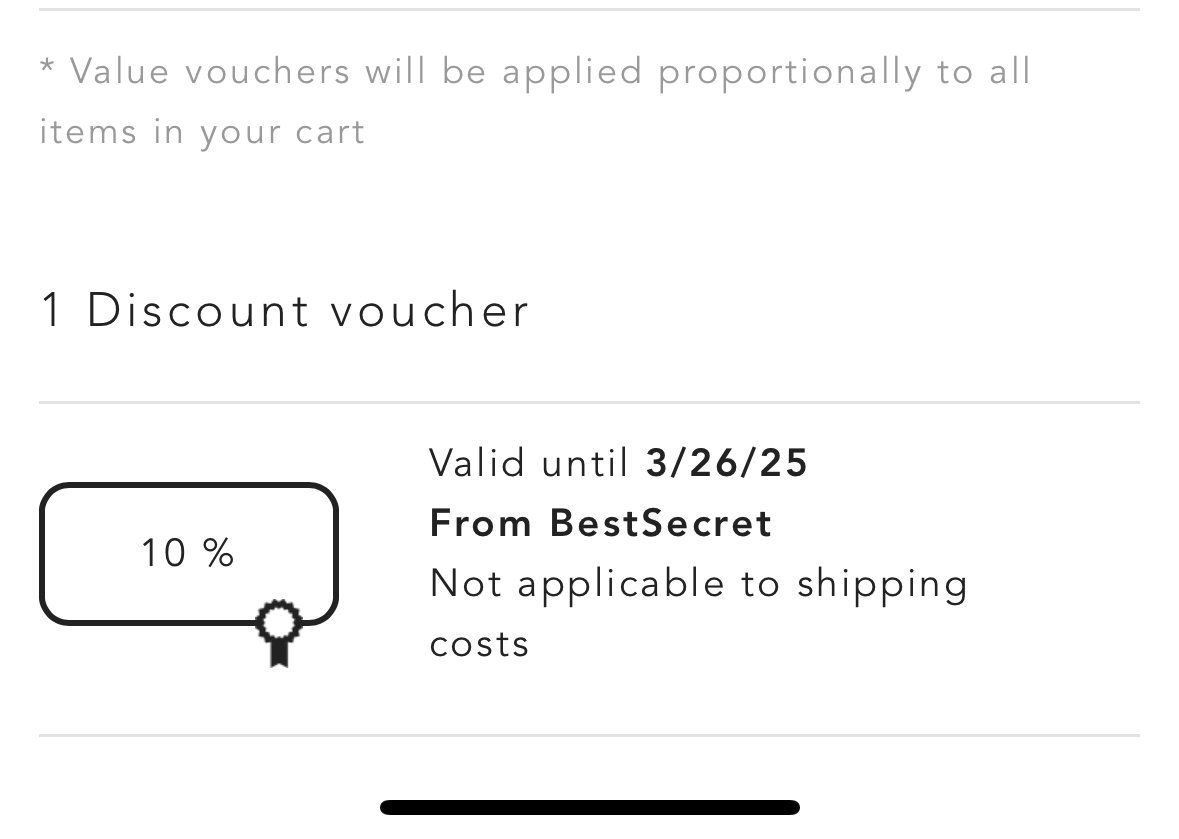Image resolution: width=1179 pixels, height=839 pixels.
Task: Tap the word "voucher" in the heading
Action: tap(429, 310)
